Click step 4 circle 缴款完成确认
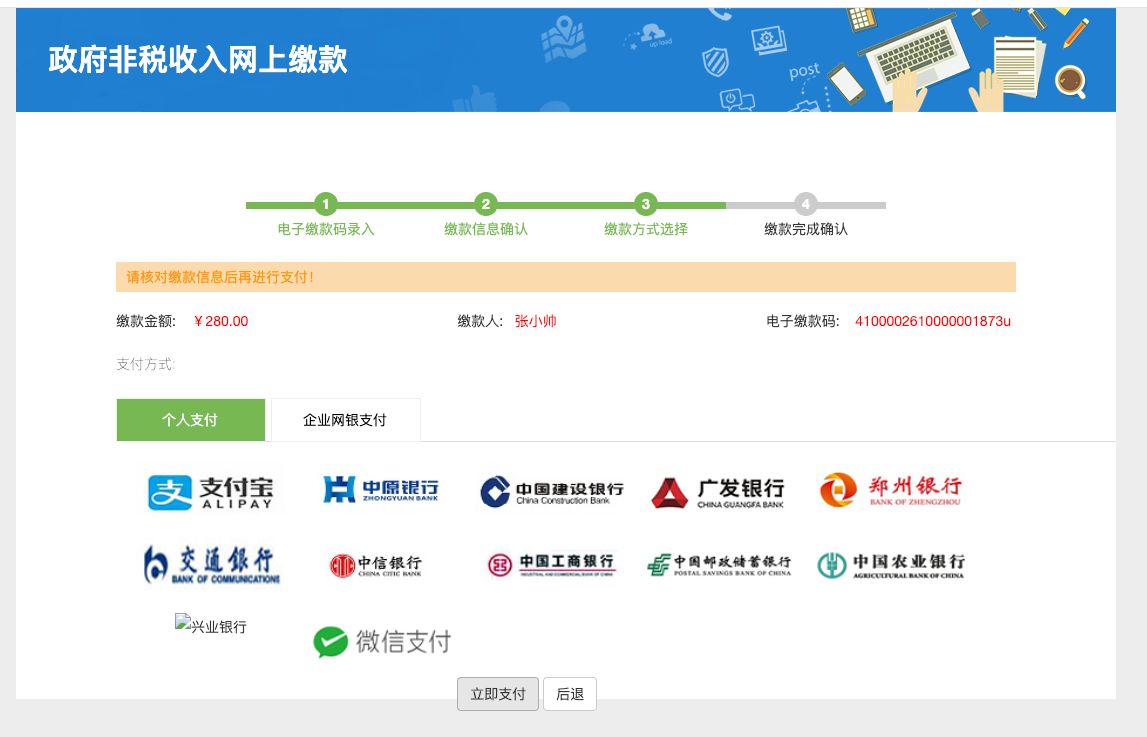This screenshot has width=1147, height=737. point(805,204)
